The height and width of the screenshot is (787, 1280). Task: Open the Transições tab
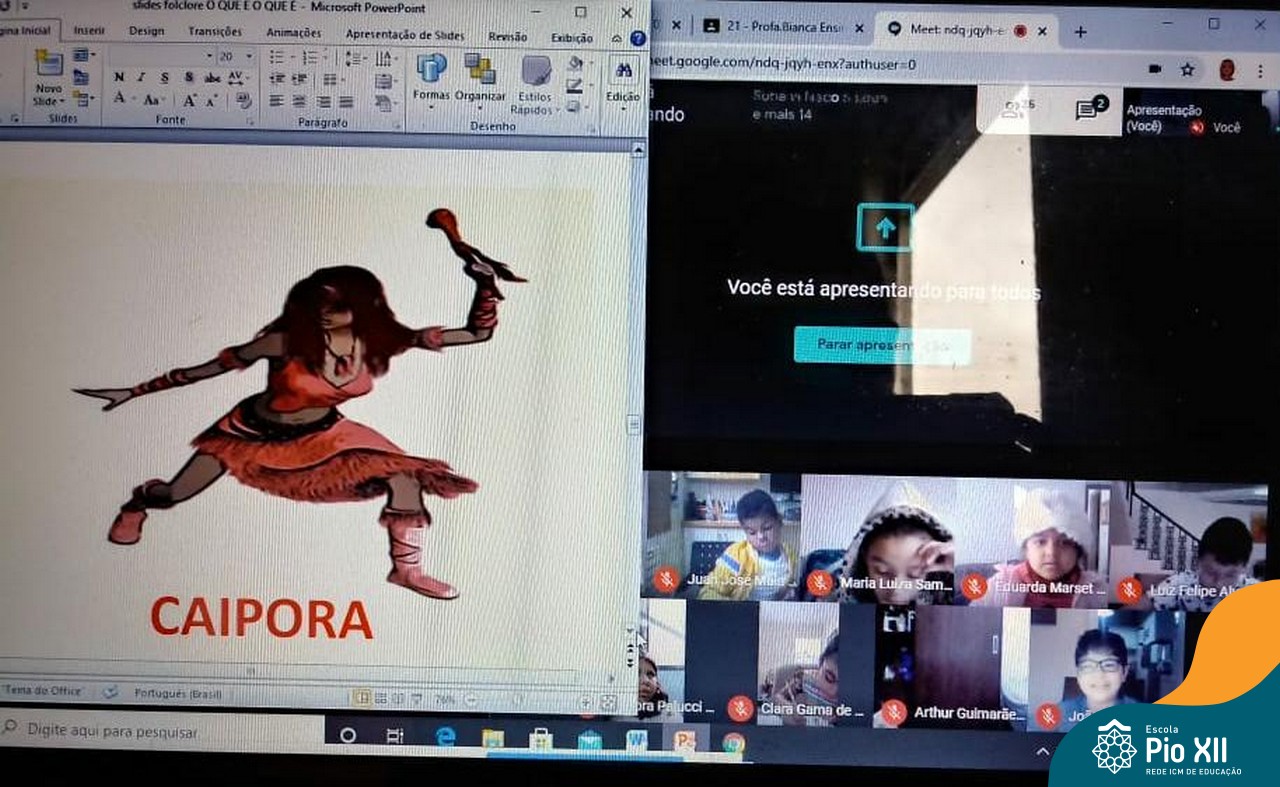pos(215,32)
